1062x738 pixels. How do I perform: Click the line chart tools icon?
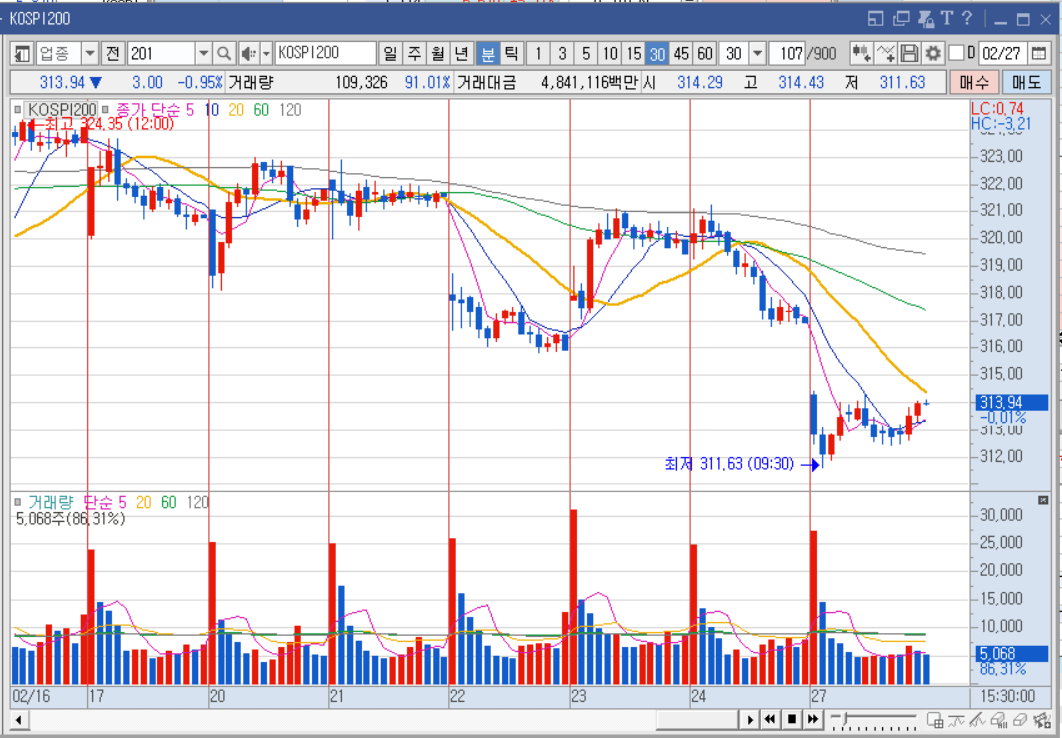[885, 53]
